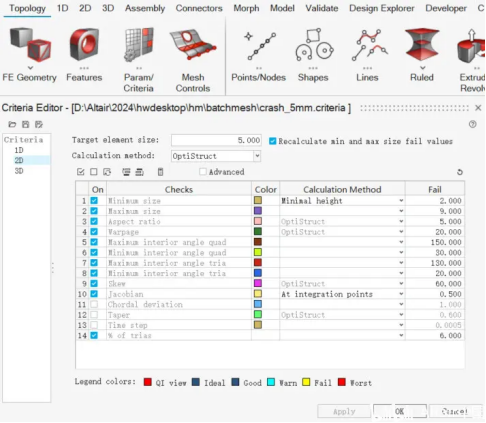Screen dimensions: 486x423
Task: Switch to the Assembly ribbon tab
Action: tap(145, 8)
